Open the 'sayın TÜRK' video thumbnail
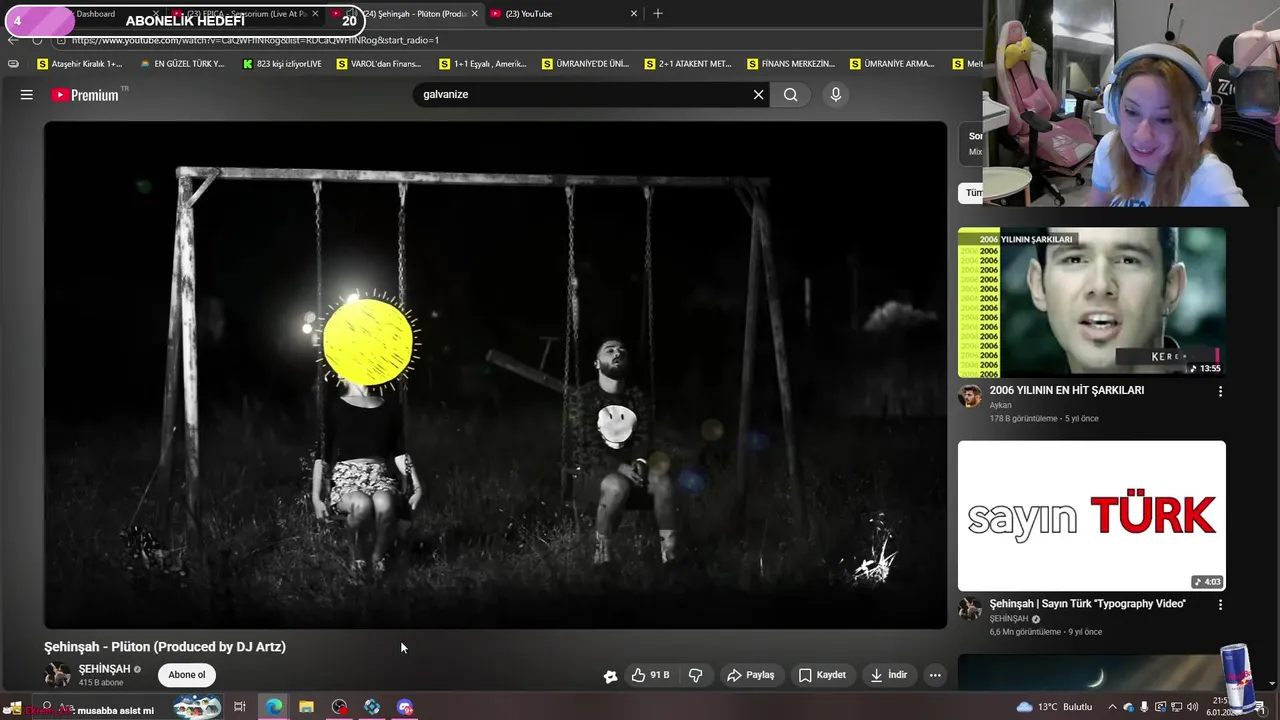 1091,516
